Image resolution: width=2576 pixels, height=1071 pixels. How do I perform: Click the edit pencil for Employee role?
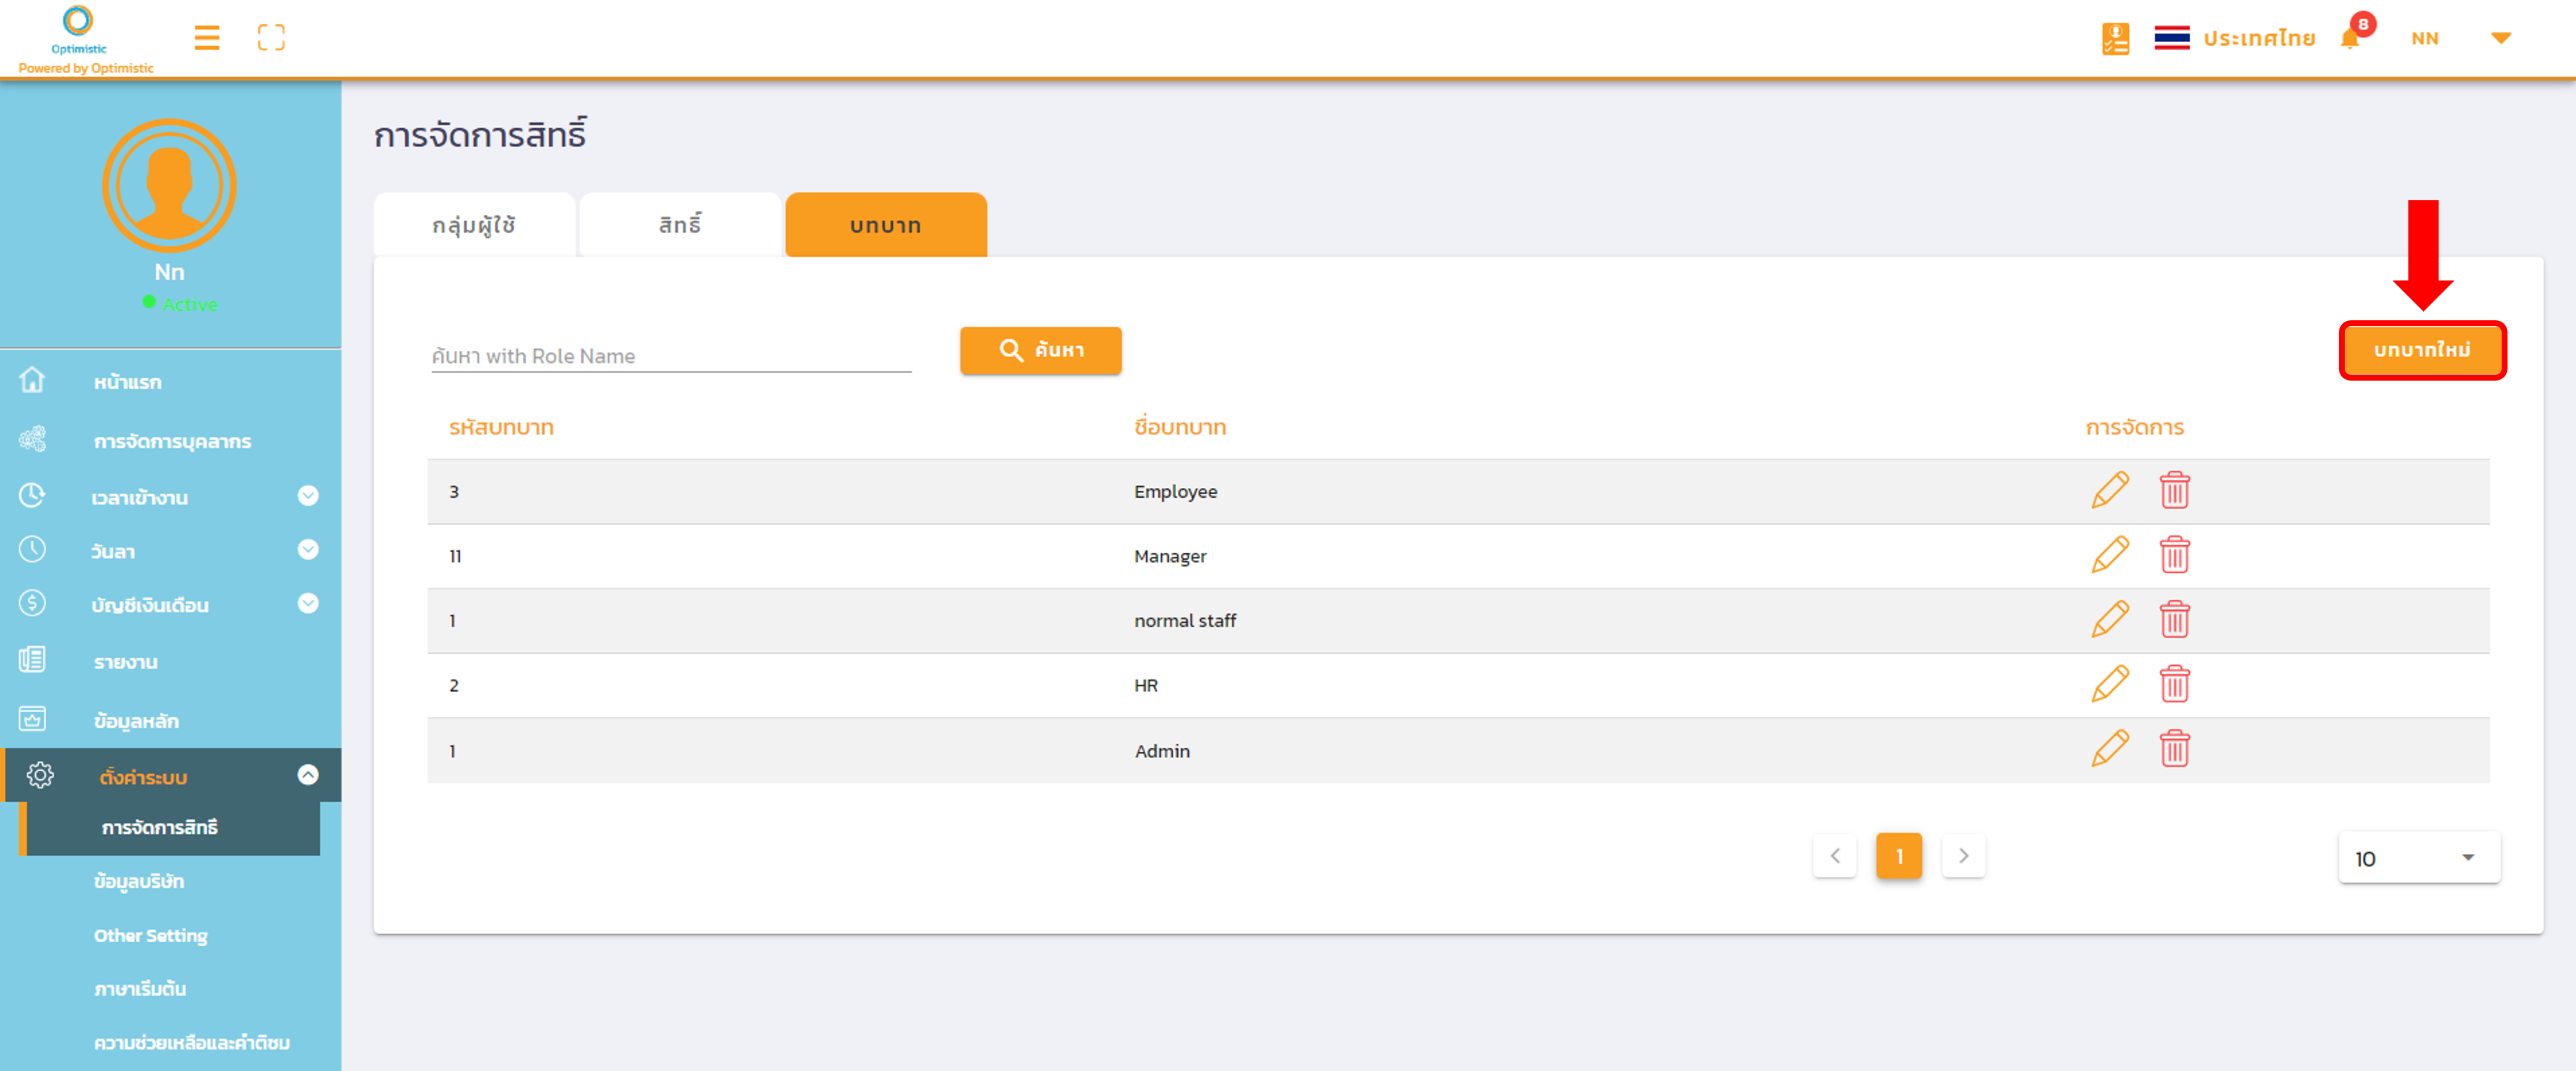coord(2110,491)
